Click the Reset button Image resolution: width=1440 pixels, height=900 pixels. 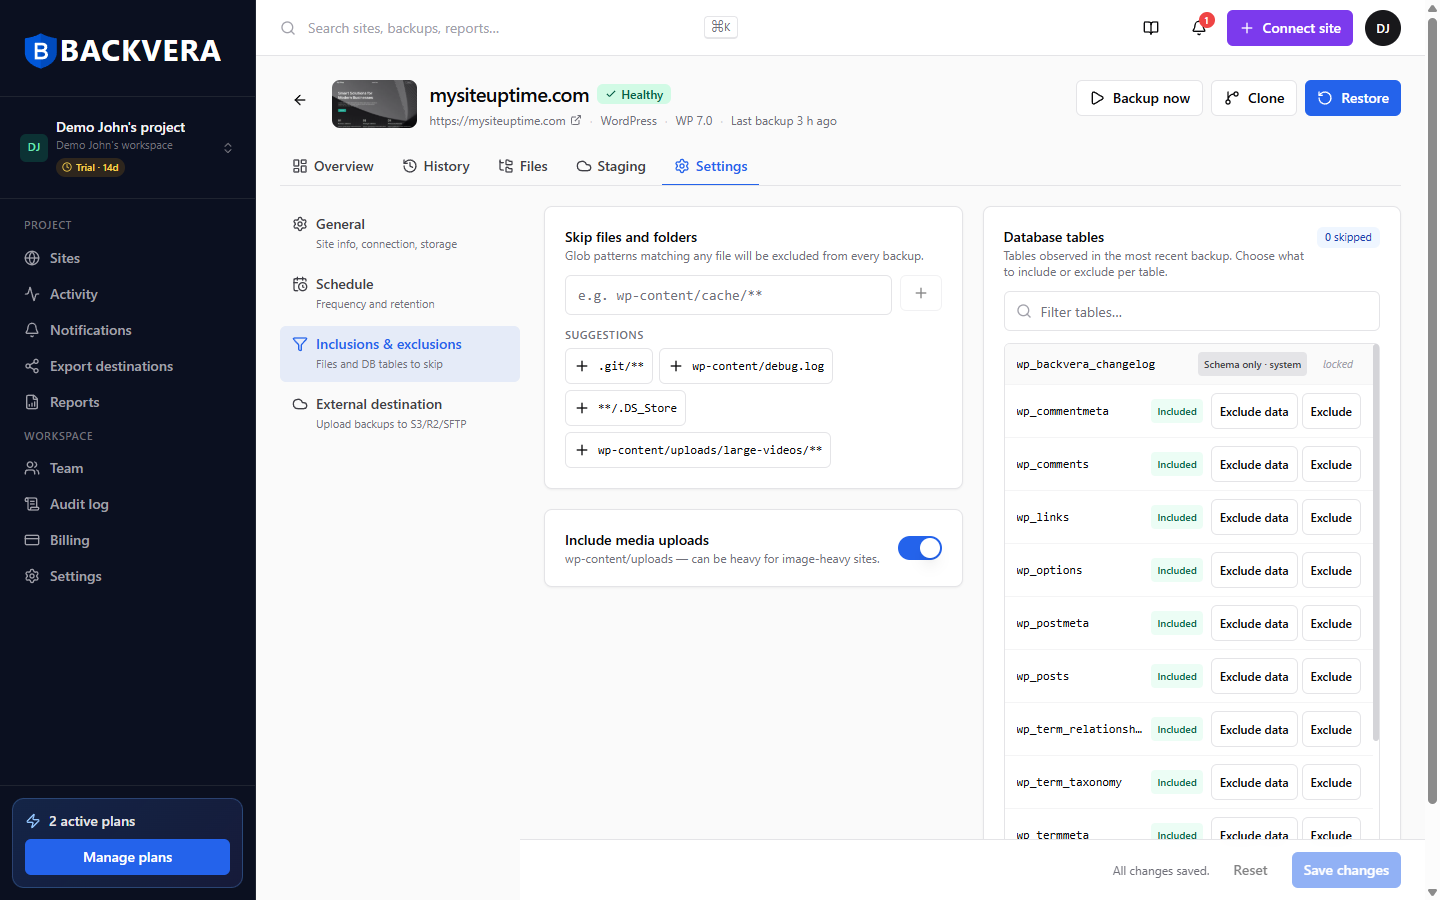[x=1250, y=870]
